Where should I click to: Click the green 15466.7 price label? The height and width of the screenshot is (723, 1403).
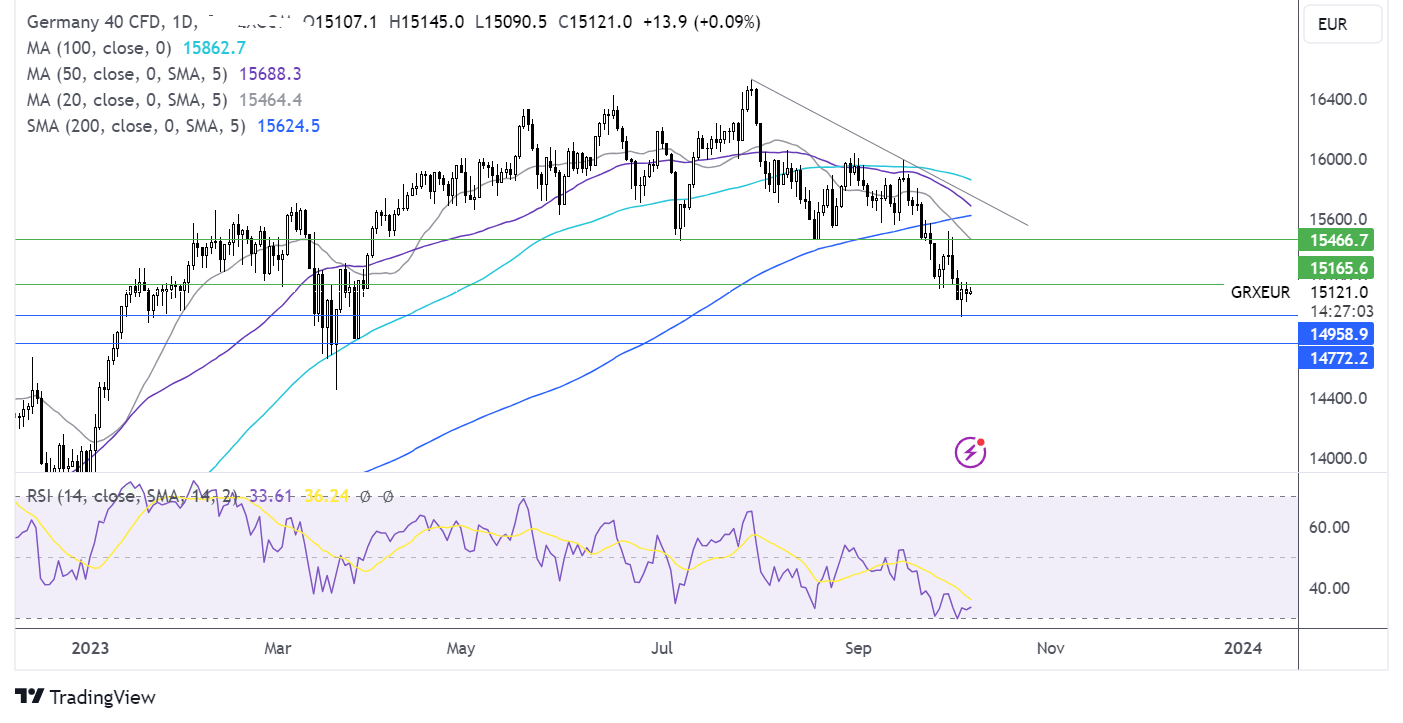[1334, 239]
